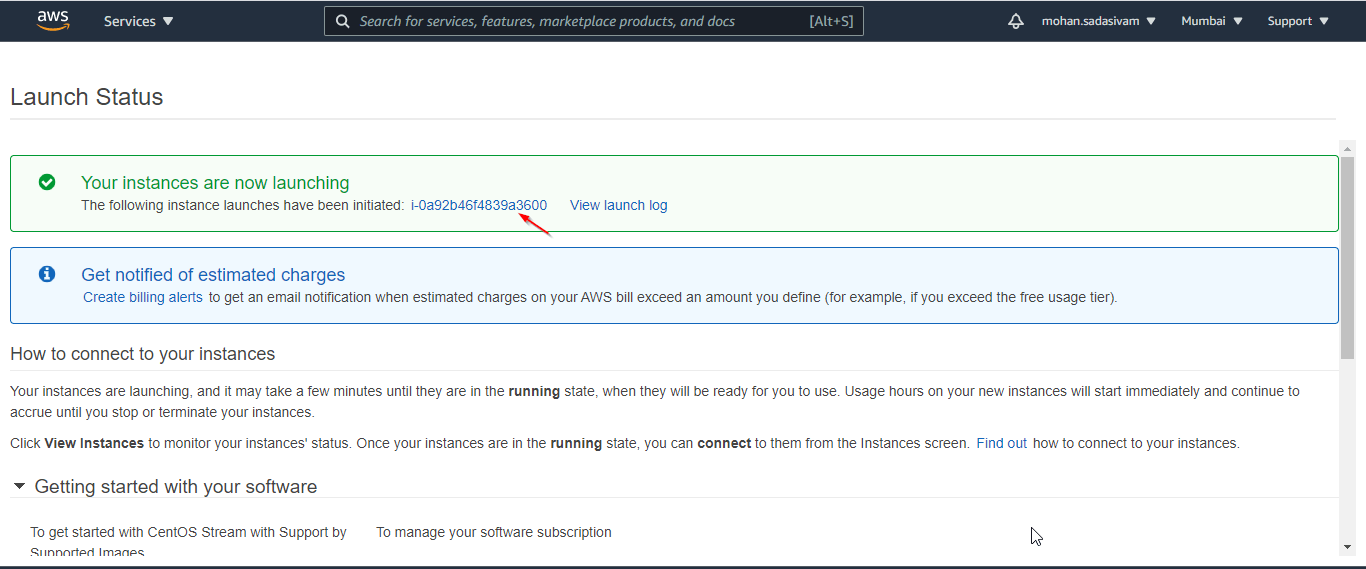The image size is (1366, 569).
Task: Collapse Getting started with your software section
Action: click(x=20, y=487)
